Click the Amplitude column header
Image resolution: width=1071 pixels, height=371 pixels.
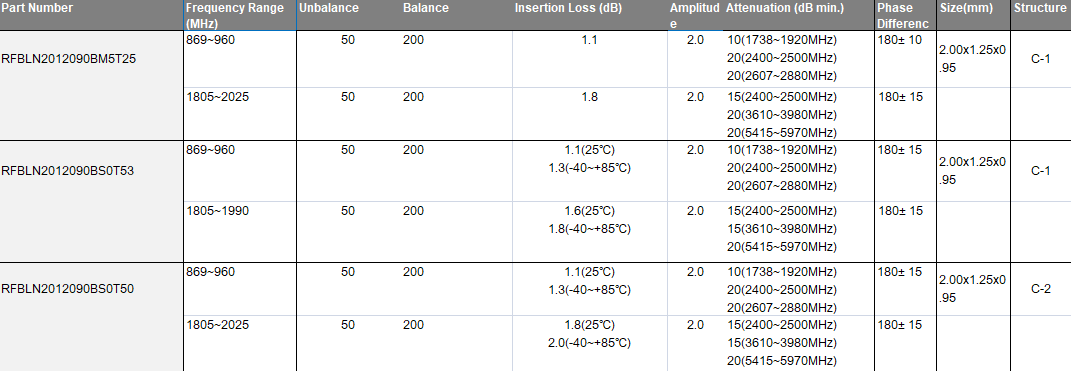(695, 15)
